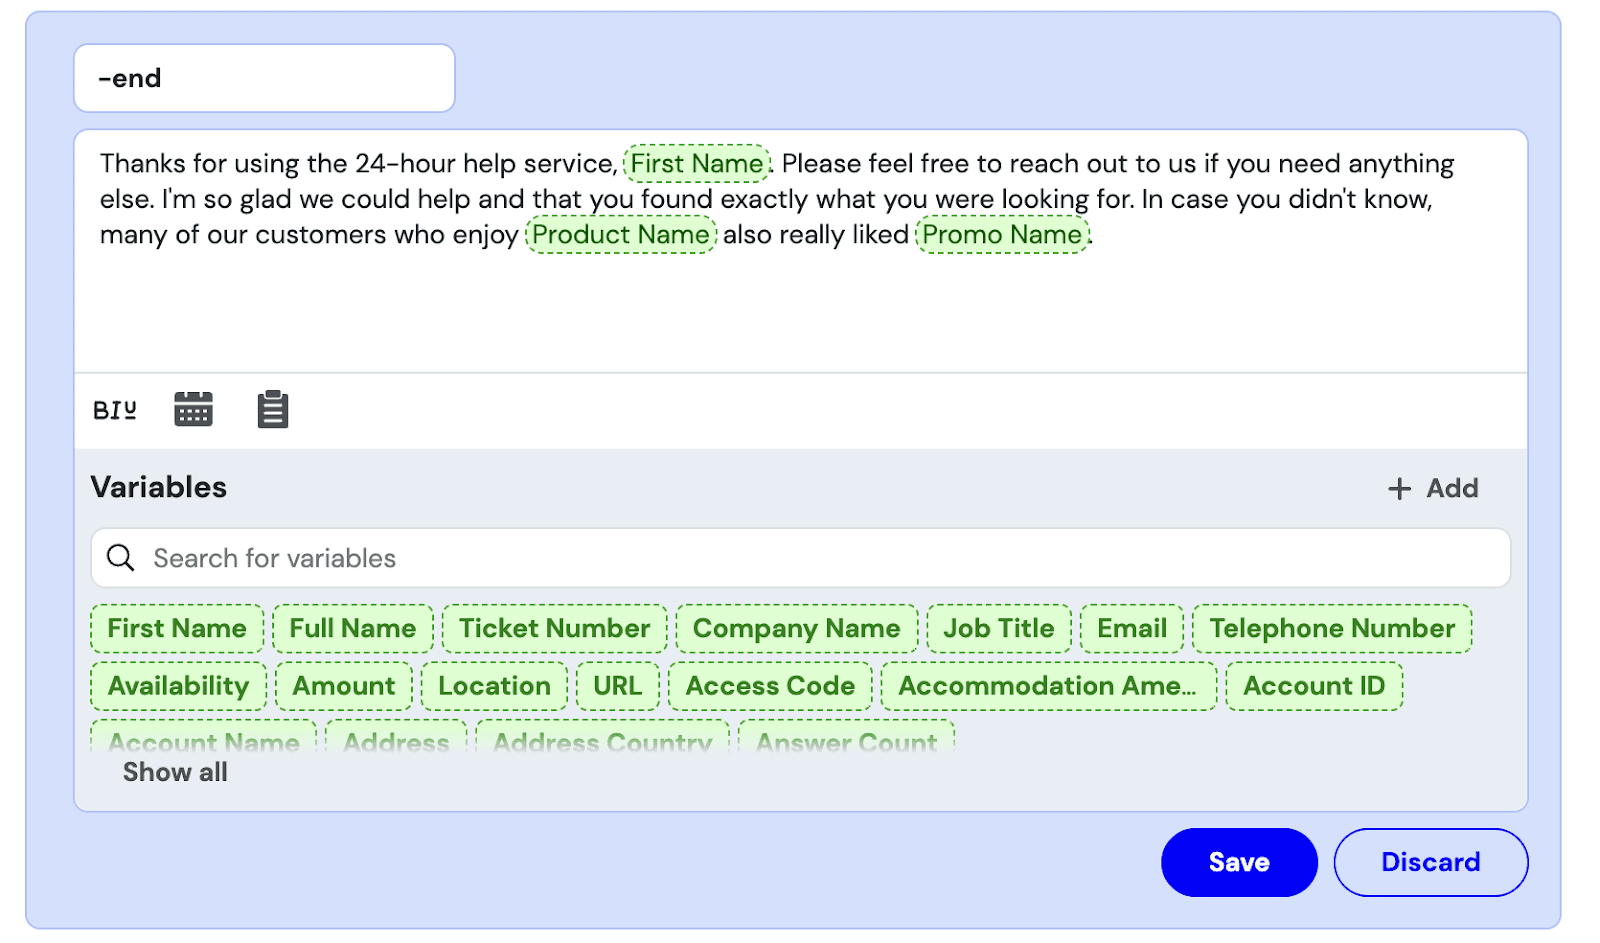
Task: Apply italic formatting to the message text
Action: 113,409
